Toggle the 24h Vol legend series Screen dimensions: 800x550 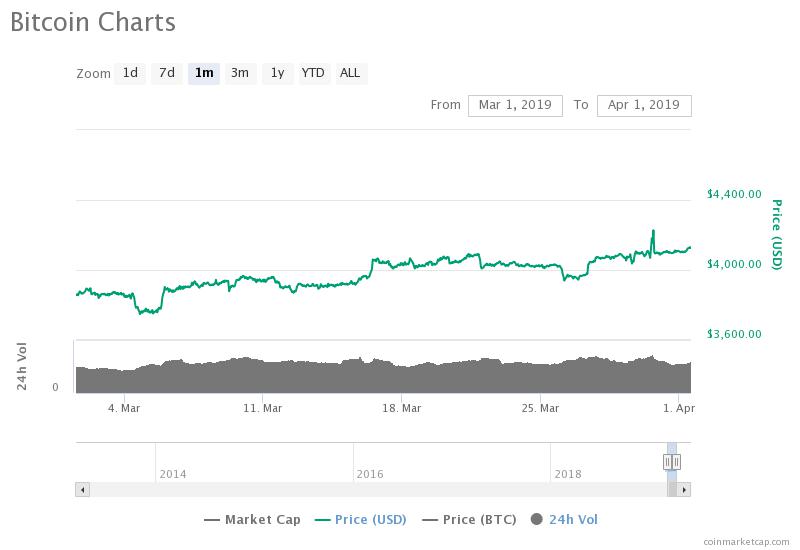click(x=564, y=519)
